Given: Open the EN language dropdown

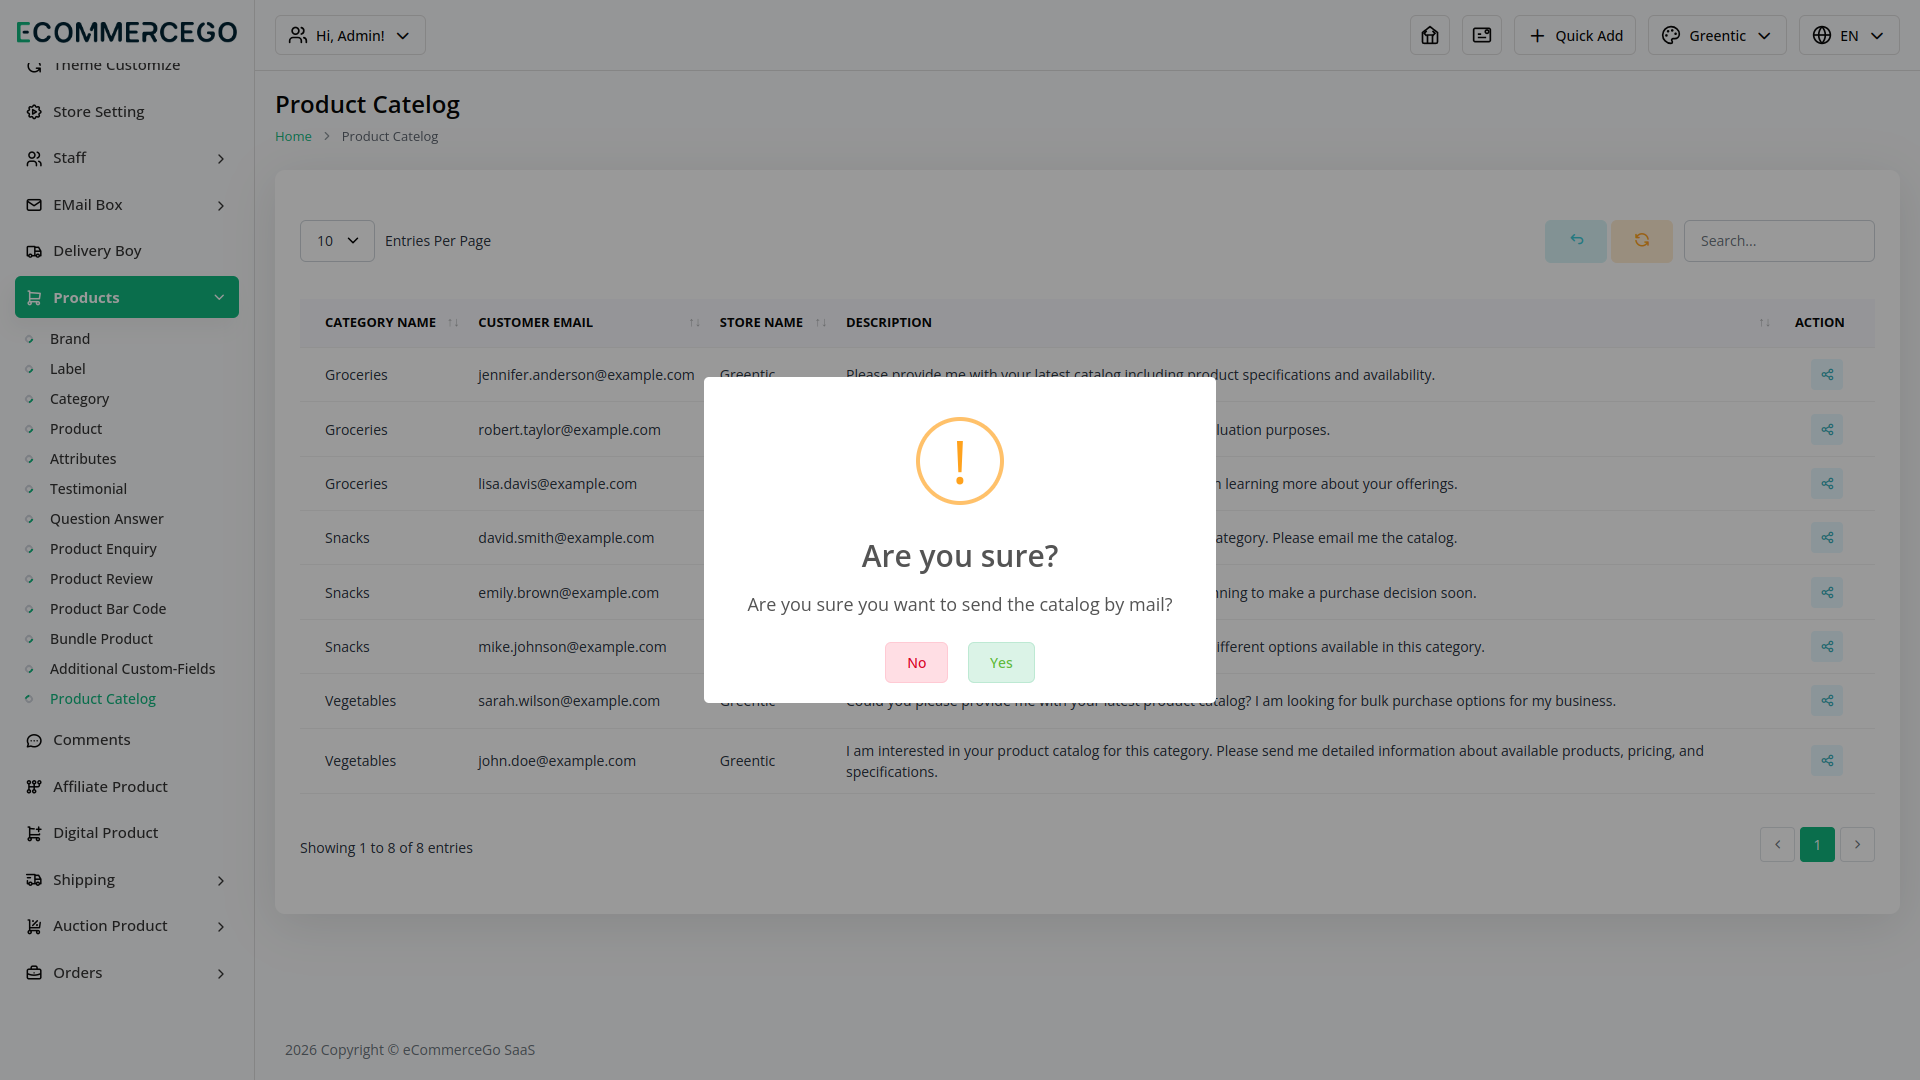Looking at the screenshot, I should 1849,35.
